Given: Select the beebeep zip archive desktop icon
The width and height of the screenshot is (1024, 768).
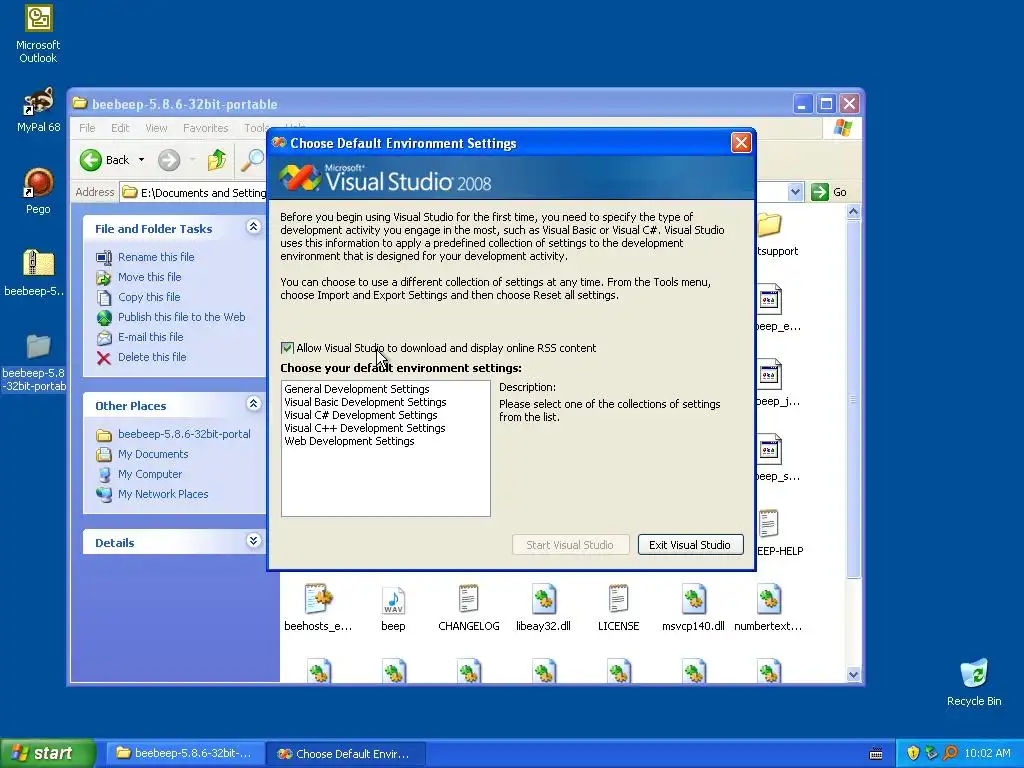Looking at the screenshot, I should 37,272.
